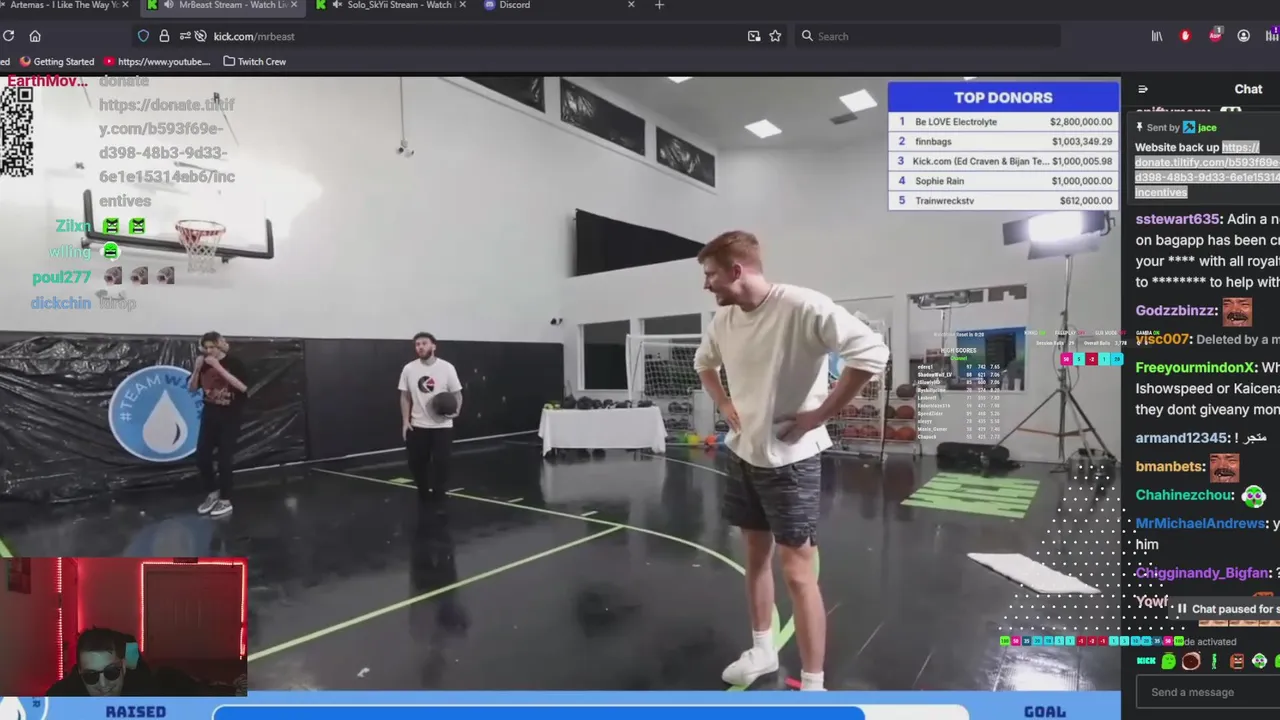Click the Trainwreckstv donor row

point(1003,201)
